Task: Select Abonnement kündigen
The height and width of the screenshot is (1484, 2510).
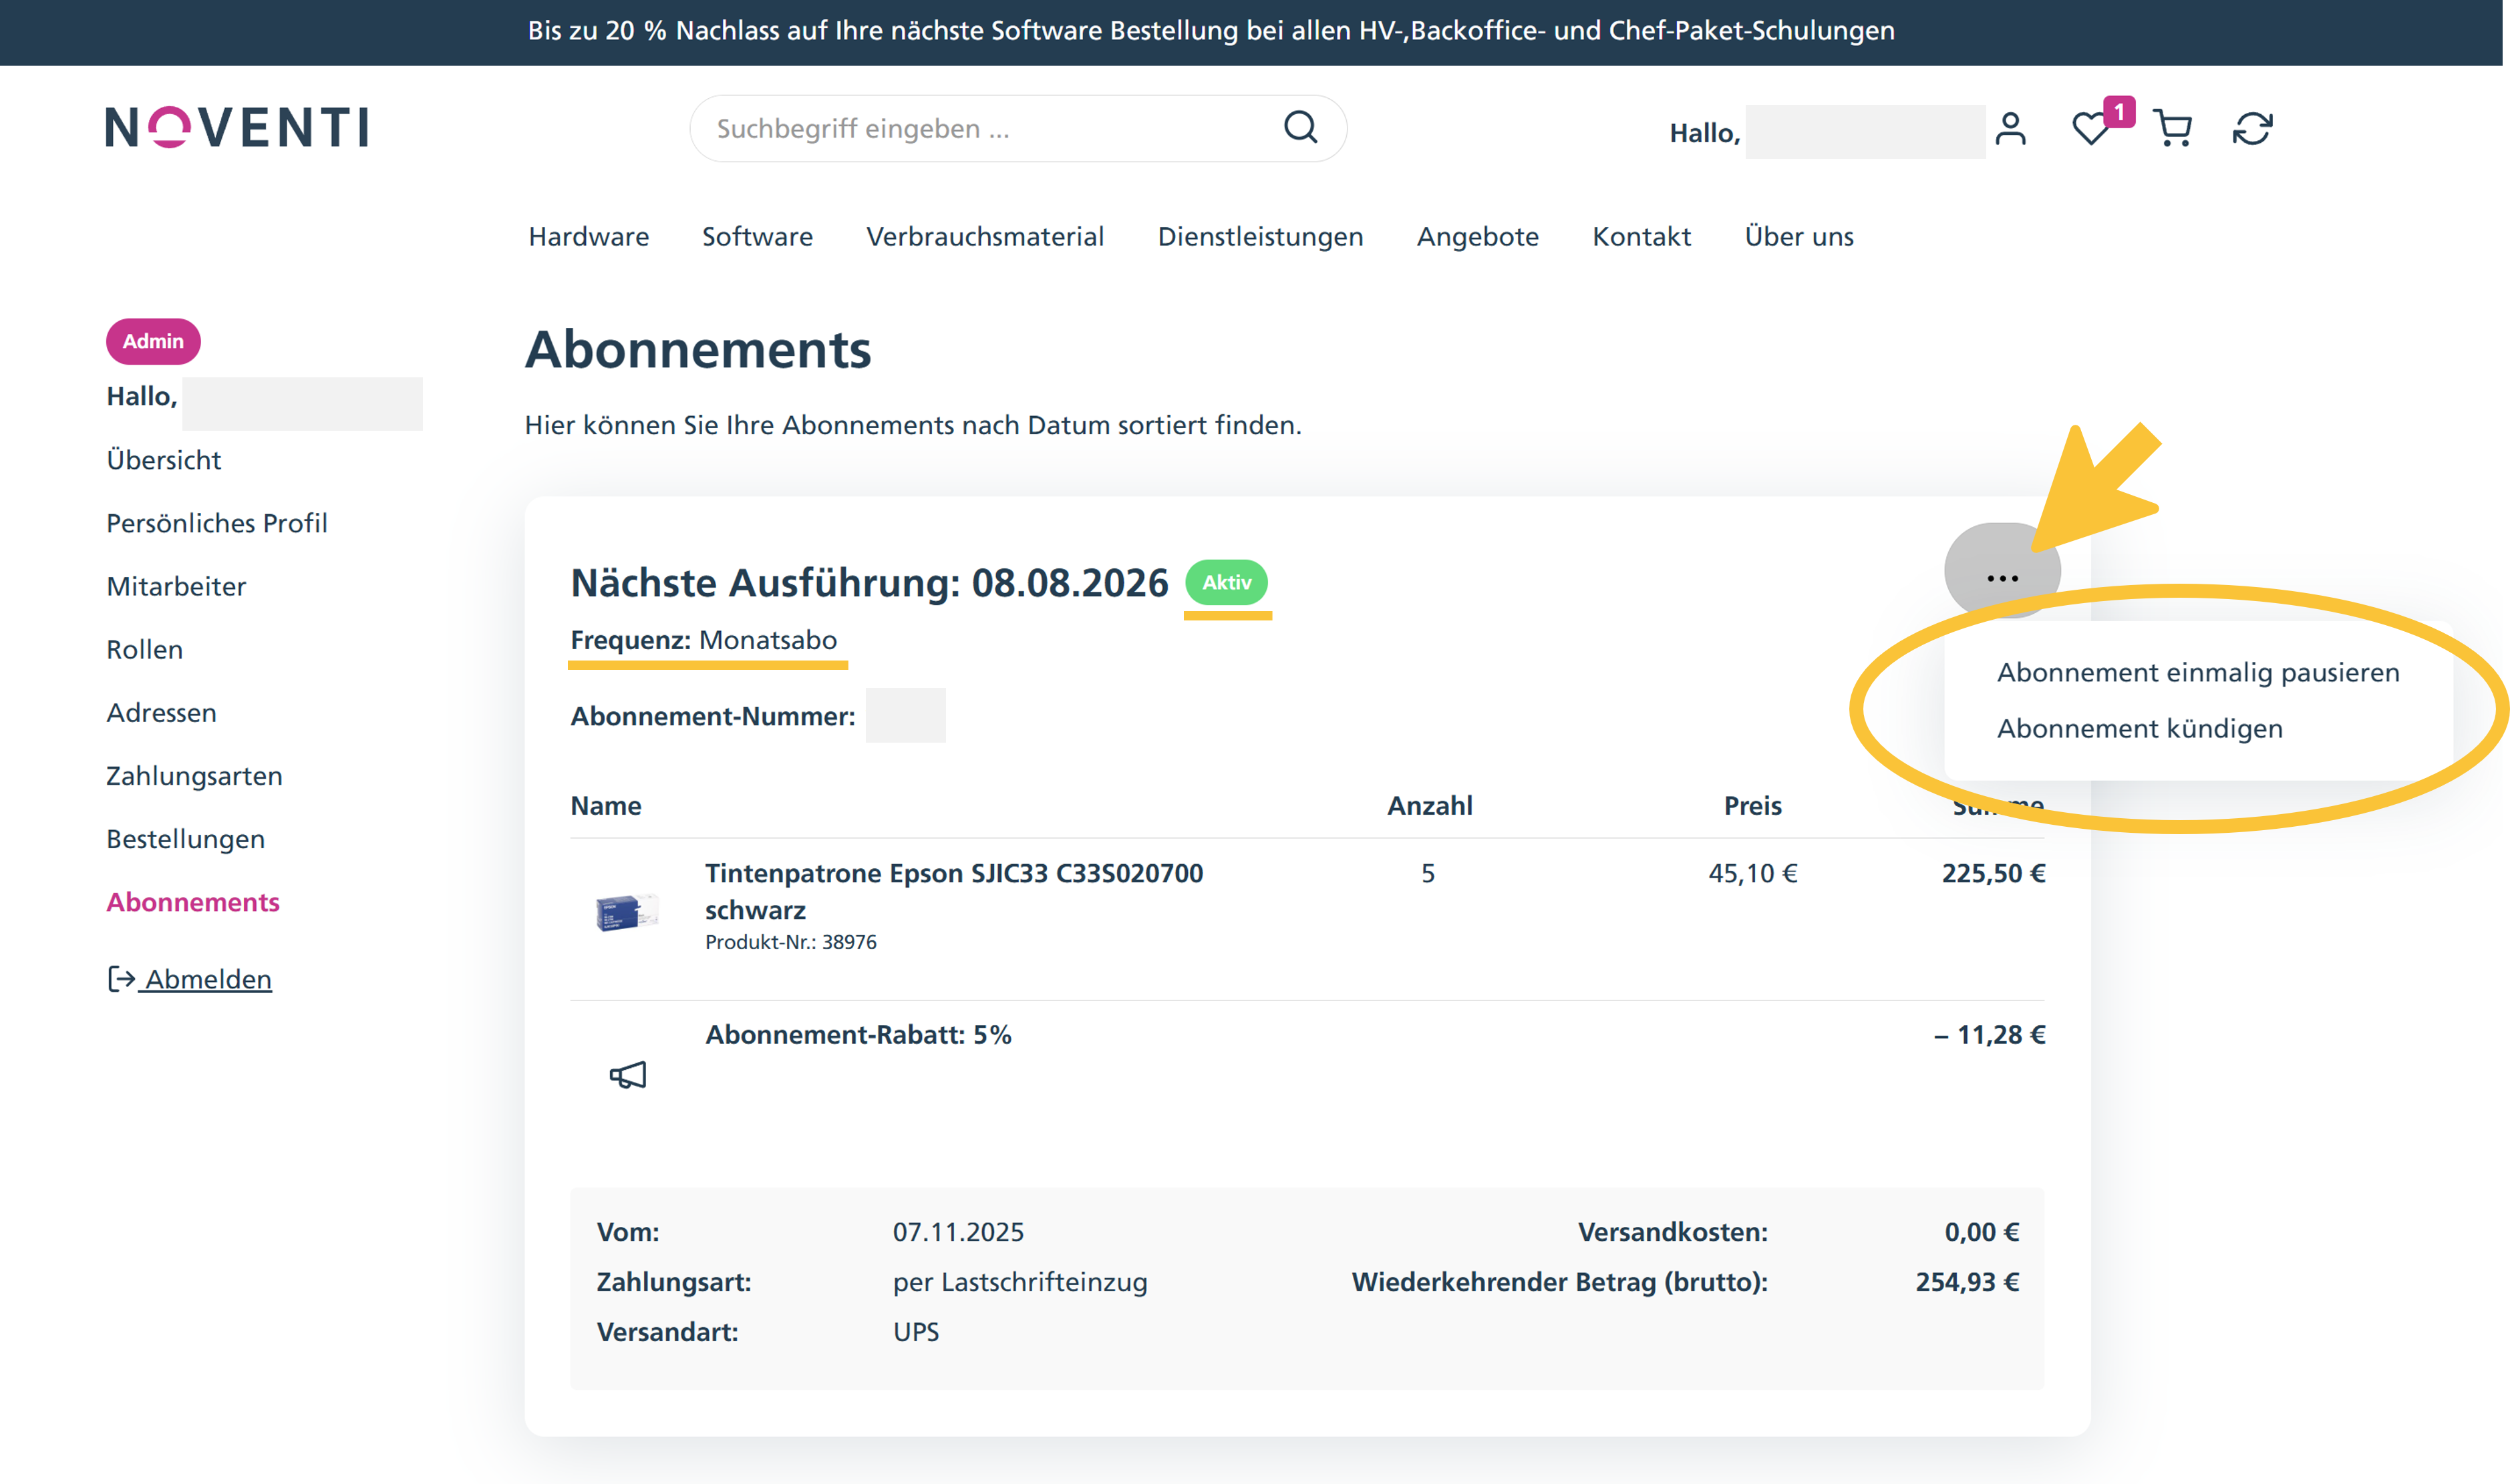Action: pos(2139,728)
